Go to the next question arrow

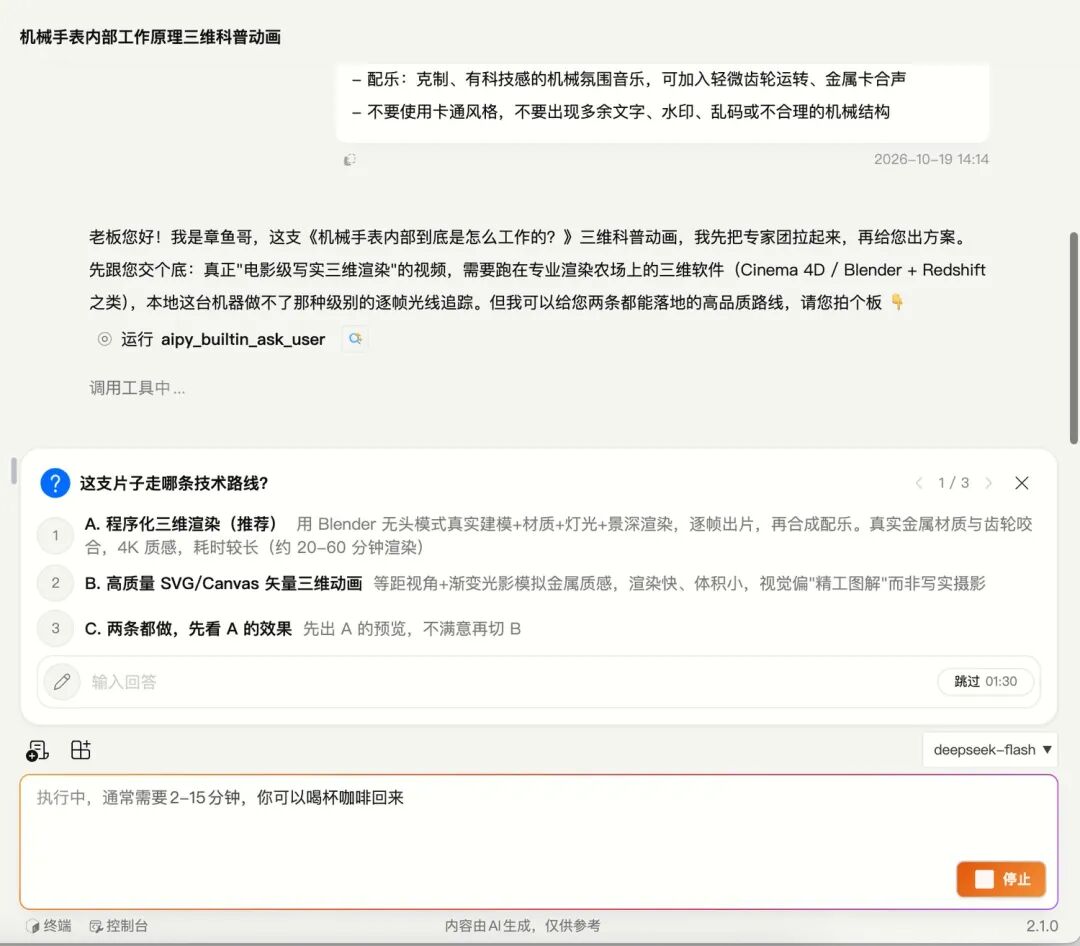tap(988, 483)
